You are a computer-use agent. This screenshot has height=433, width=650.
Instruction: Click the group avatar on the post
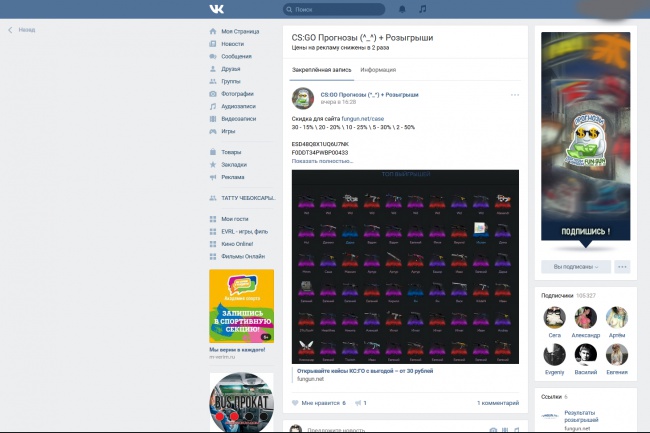(303, 98)
